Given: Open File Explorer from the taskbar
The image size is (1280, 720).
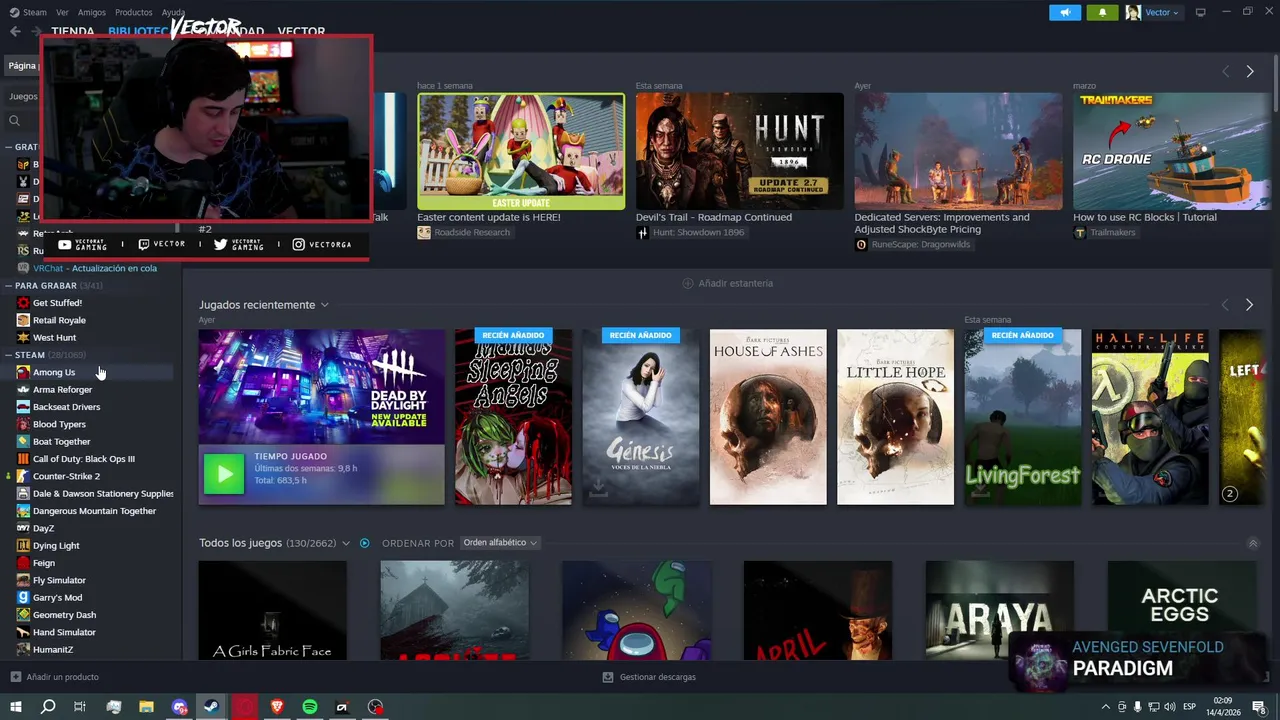Looking at the screenshot, I should [147, 707].
